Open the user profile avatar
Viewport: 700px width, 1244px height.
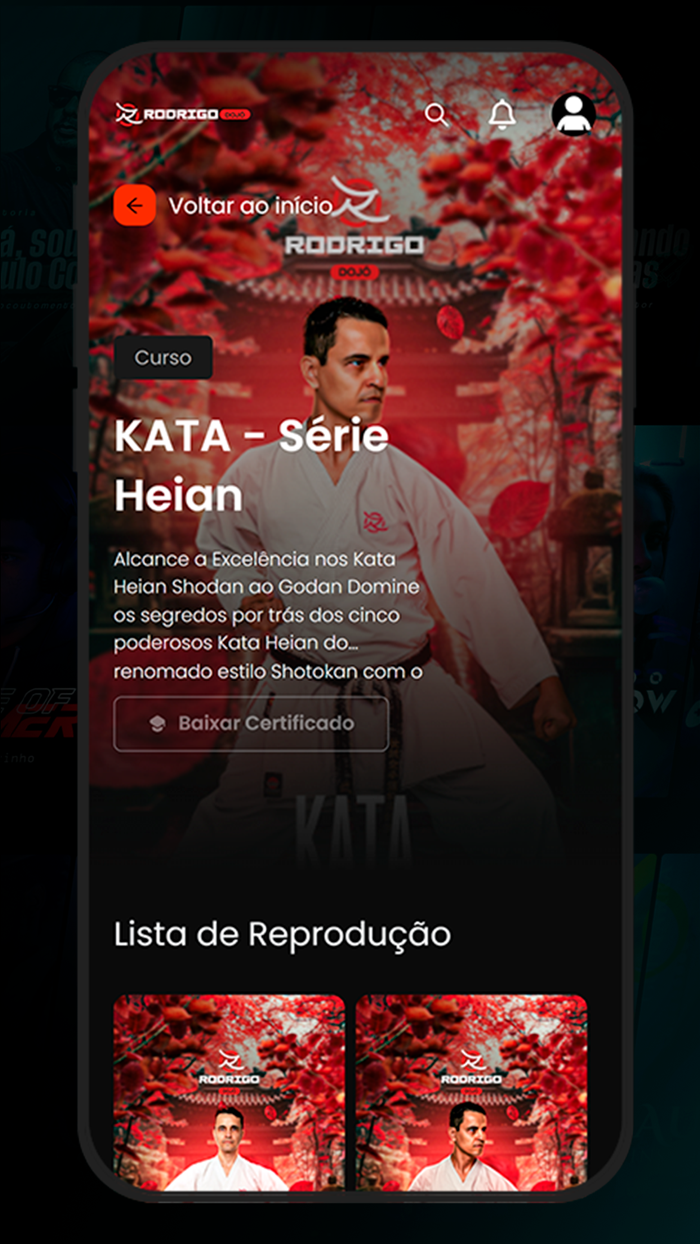(x=574, y=114)
